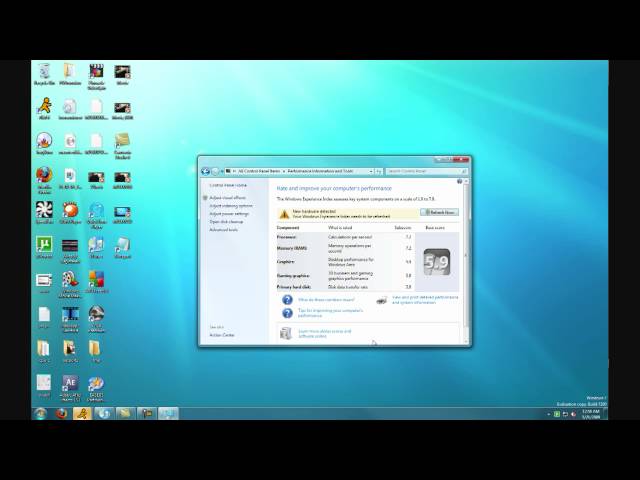Viewport: 640px width, 480px height.
Task: Click question icon beside 'What do these numbers mean'
Action: coord(287,300)
